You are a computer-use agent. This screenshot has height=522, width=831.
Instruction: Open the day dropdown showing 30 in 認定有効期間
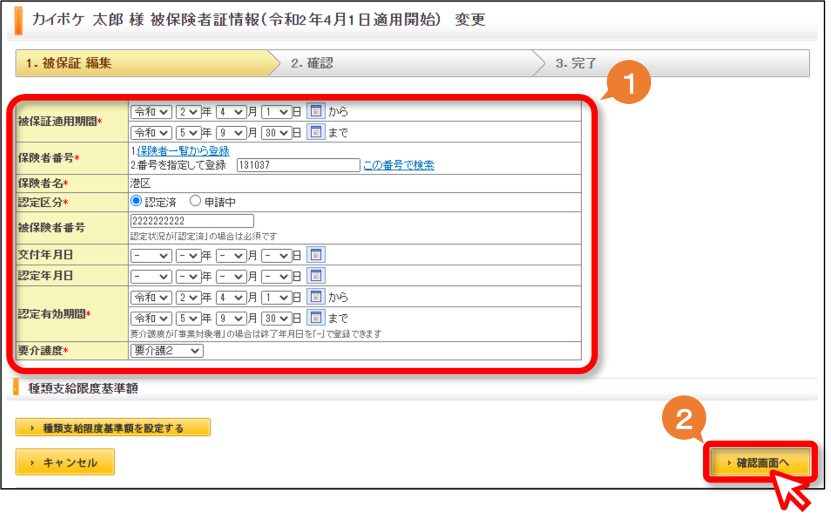pos(277,318)
